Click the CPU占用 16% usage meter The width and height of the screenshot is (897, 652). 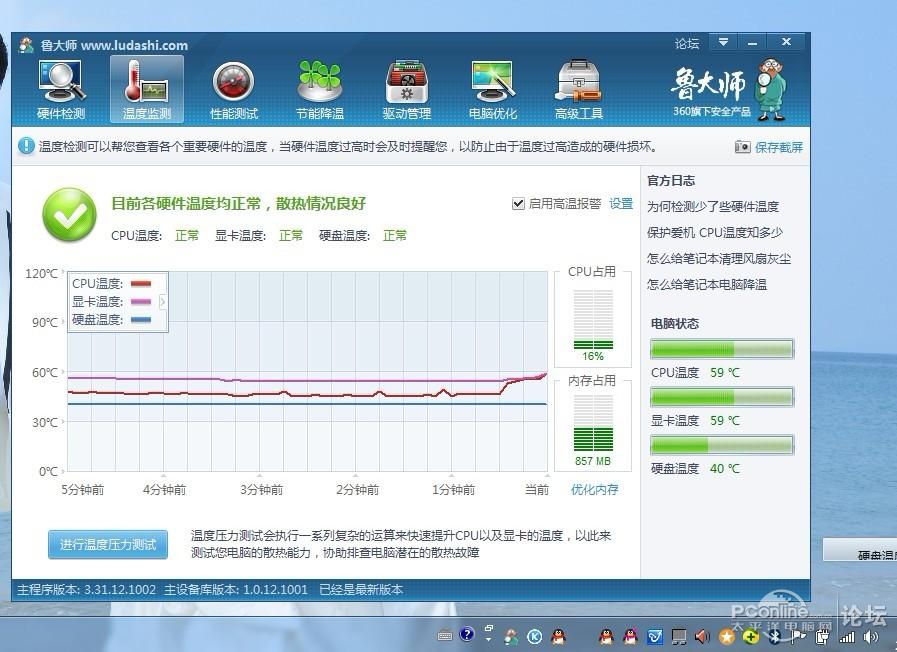click(593, 320)
